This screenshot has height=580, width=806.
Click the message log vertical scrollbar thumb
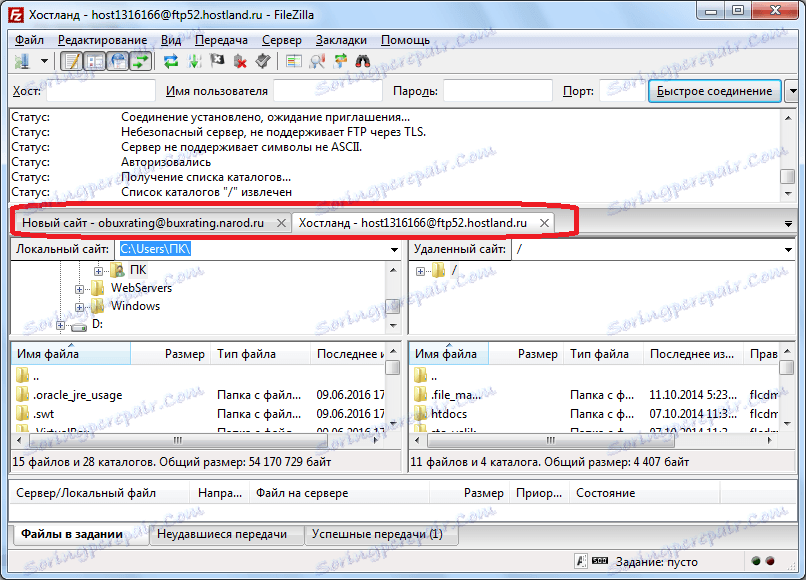point(787,176)
